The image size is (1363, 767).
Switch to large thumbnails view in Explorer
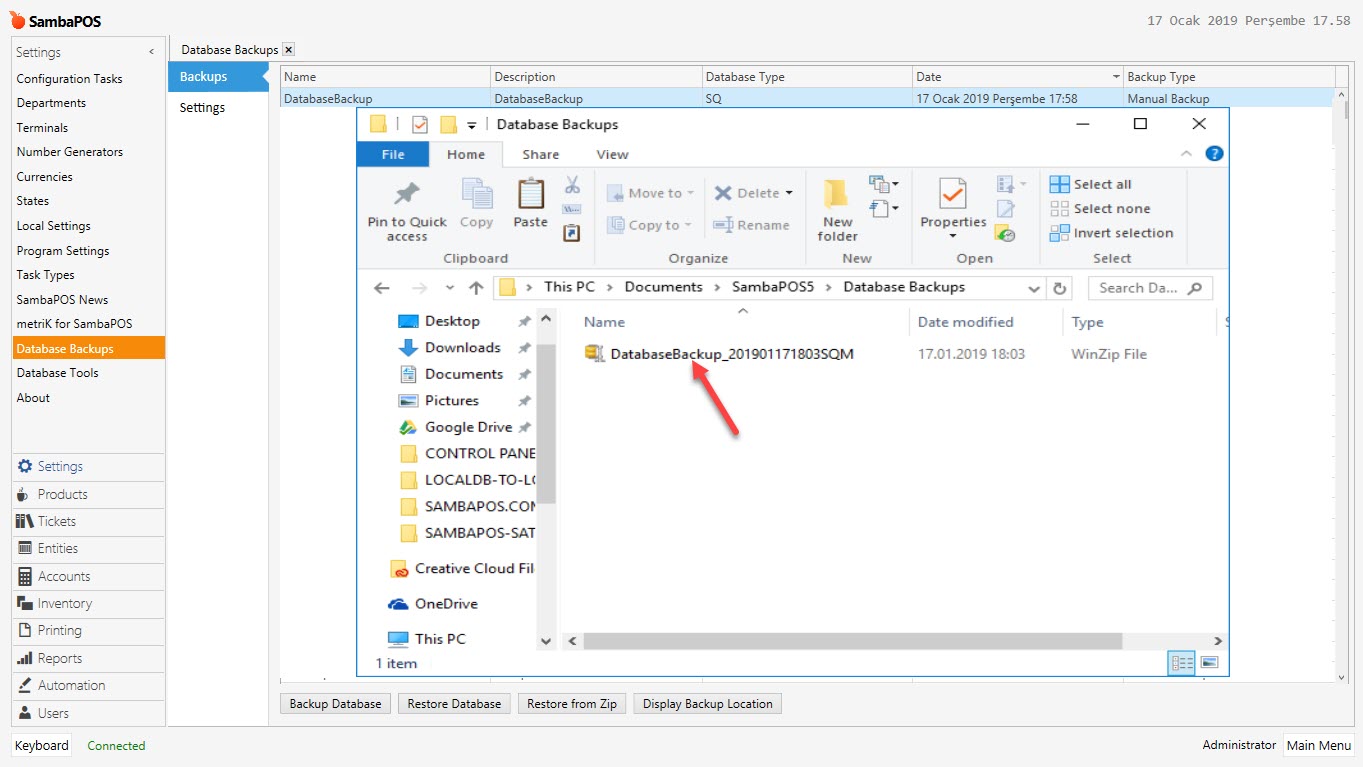[x=1209, y=662]
